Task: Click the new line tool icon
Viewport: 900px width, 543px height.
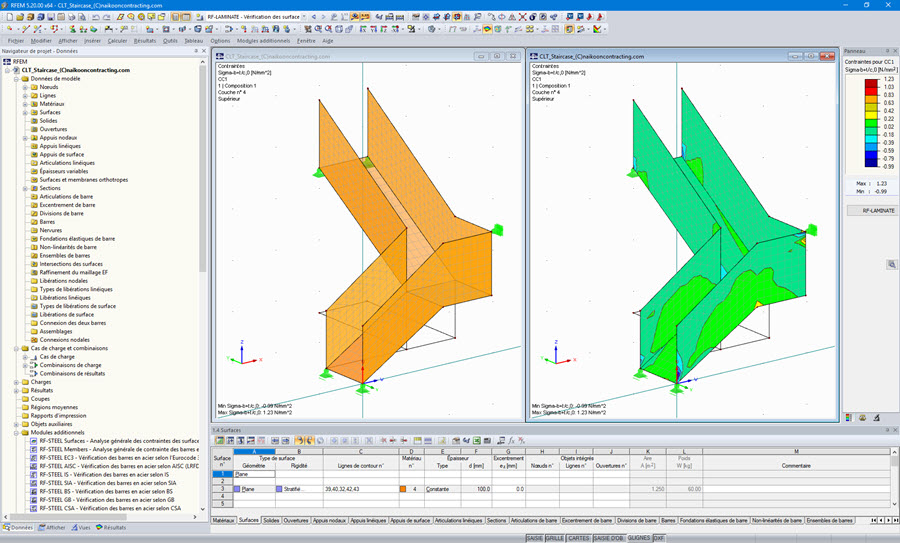Action: [x=25, y=29]
